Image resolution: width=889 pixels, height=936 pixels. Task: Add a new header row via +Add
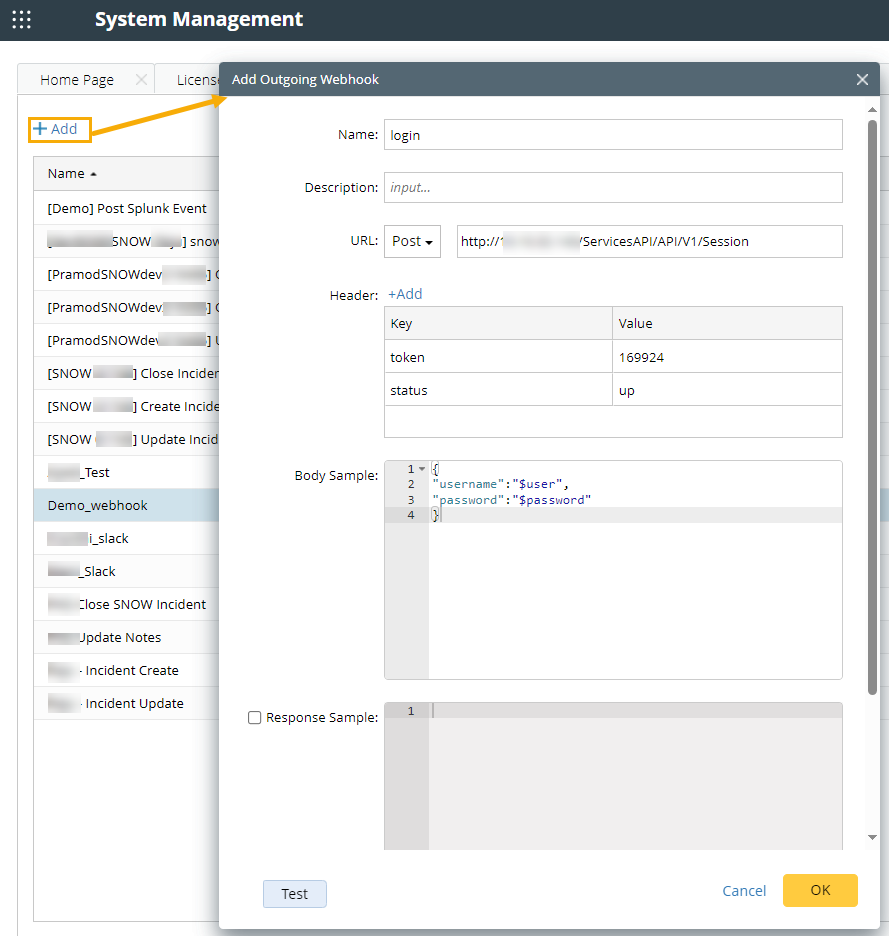coord(405,294)
